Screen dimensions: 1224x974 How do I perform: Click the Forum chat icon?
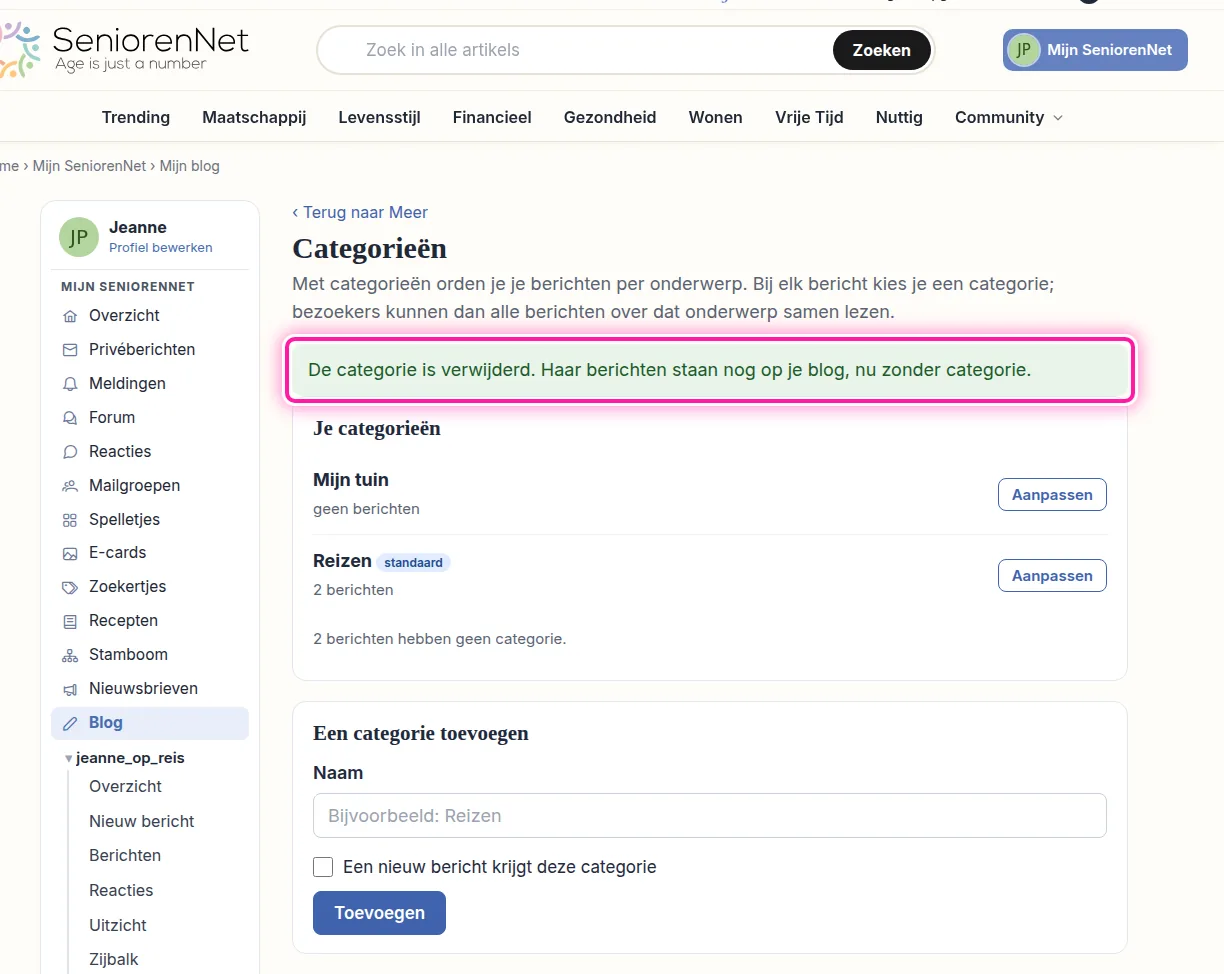70,418
